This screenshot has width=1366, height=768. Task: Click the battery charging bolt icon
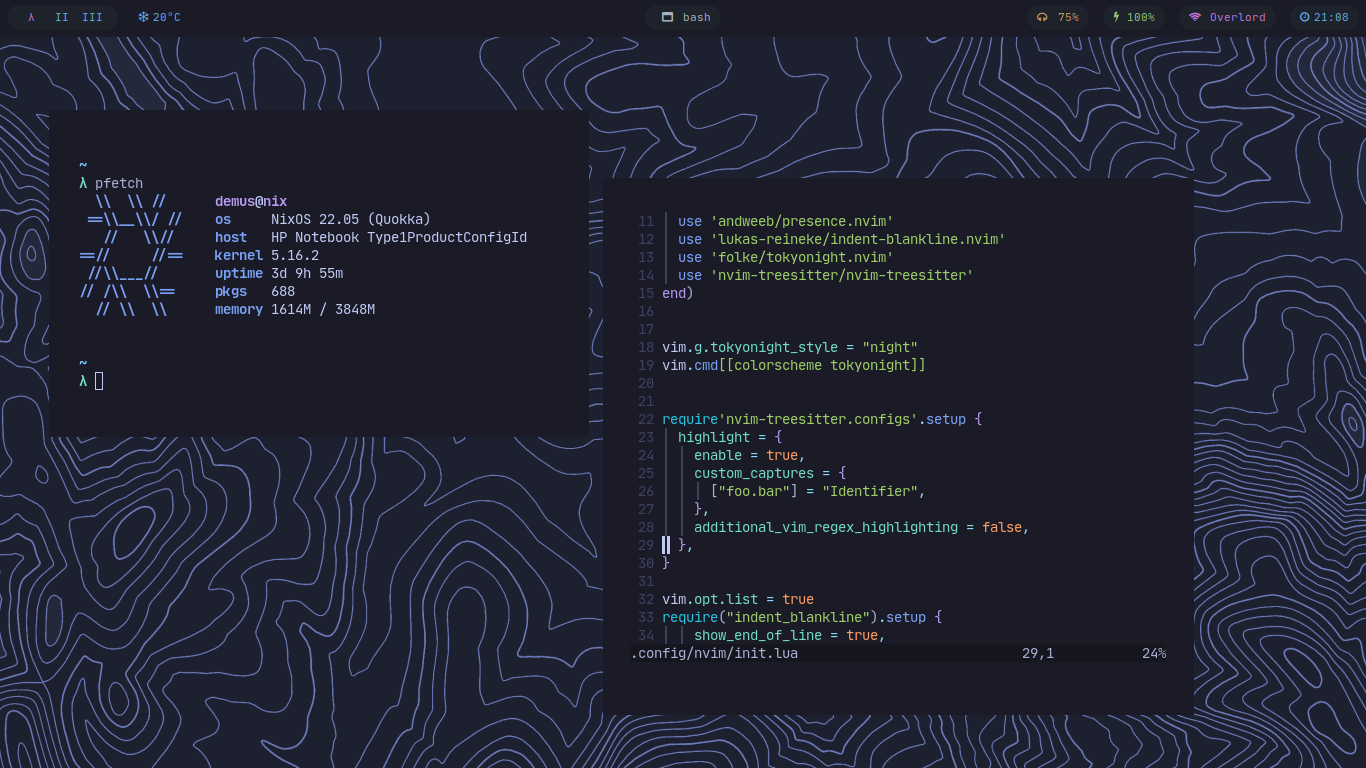click(1117, 17)
